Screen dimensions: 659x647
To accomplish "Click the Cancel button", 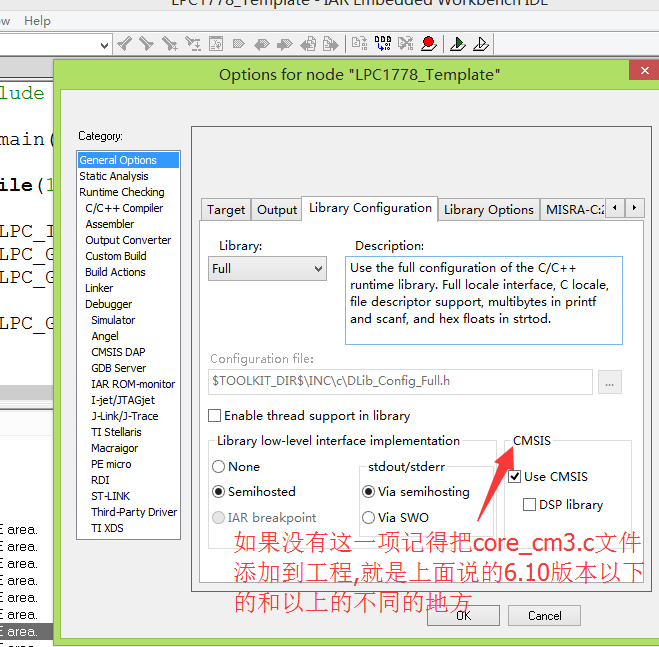I will [x=544, y=615].
